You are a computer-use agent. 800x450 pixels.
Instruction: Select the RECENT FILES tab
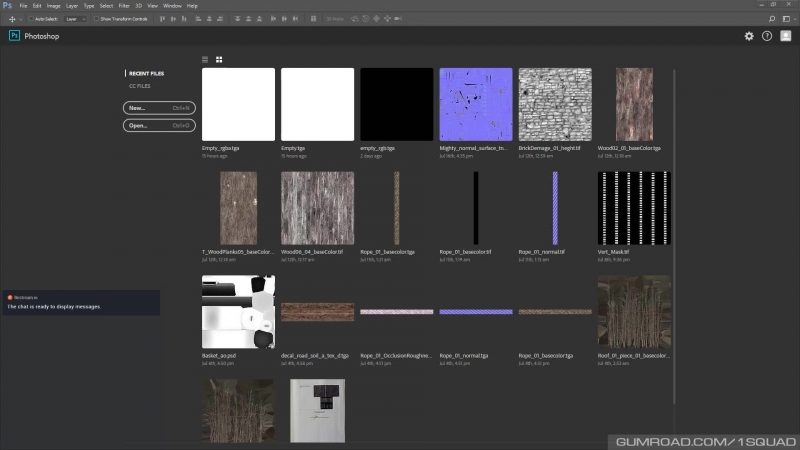146,73
